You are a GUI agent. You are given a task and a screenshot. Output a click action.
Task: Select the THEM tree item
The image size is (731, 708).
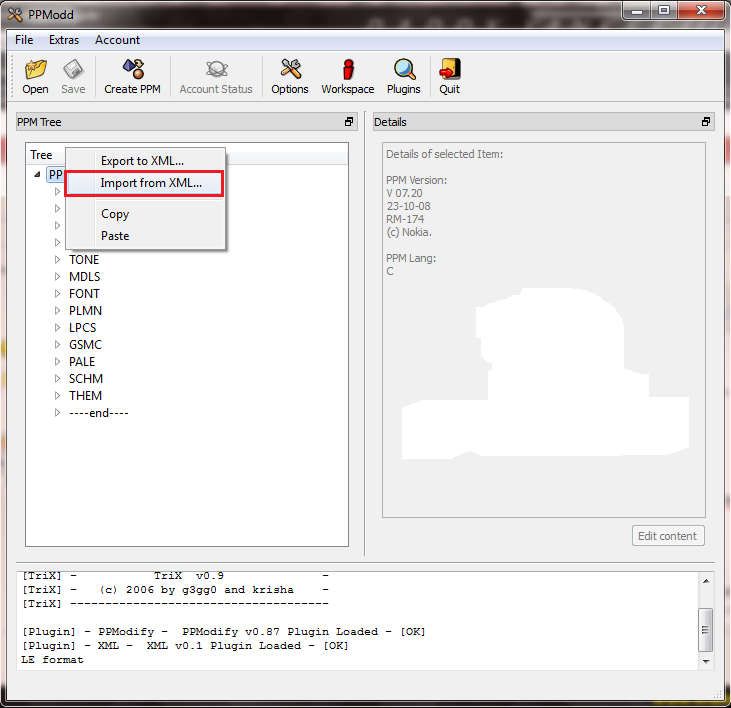coord(85,396)
